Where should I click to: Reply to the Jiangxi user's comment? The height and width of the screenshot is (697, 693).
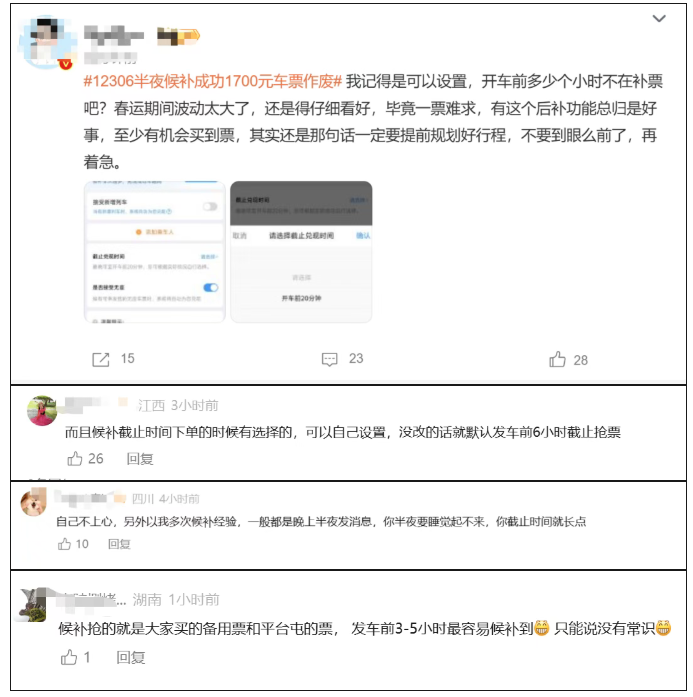point(140,459)
